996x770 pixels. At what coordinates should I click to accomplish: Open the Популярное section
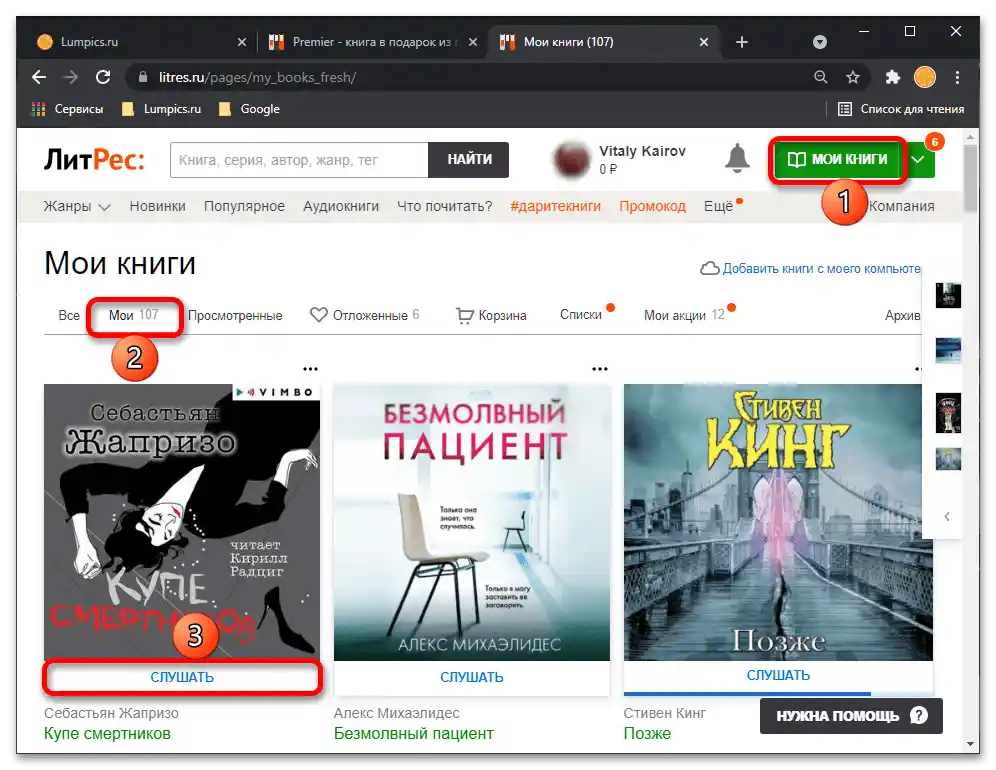tap(244, 206)
